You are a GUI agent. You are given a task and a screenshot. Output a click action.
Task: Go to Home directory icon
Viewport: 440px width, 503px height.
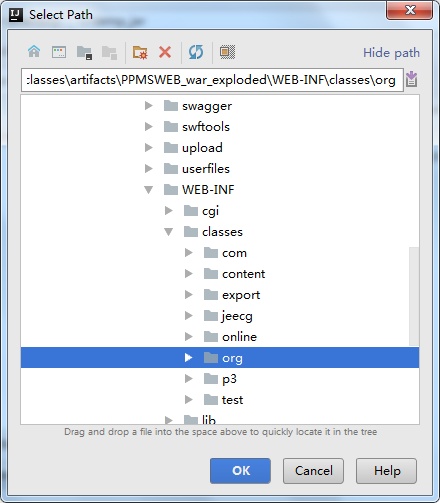click(34, 52)
